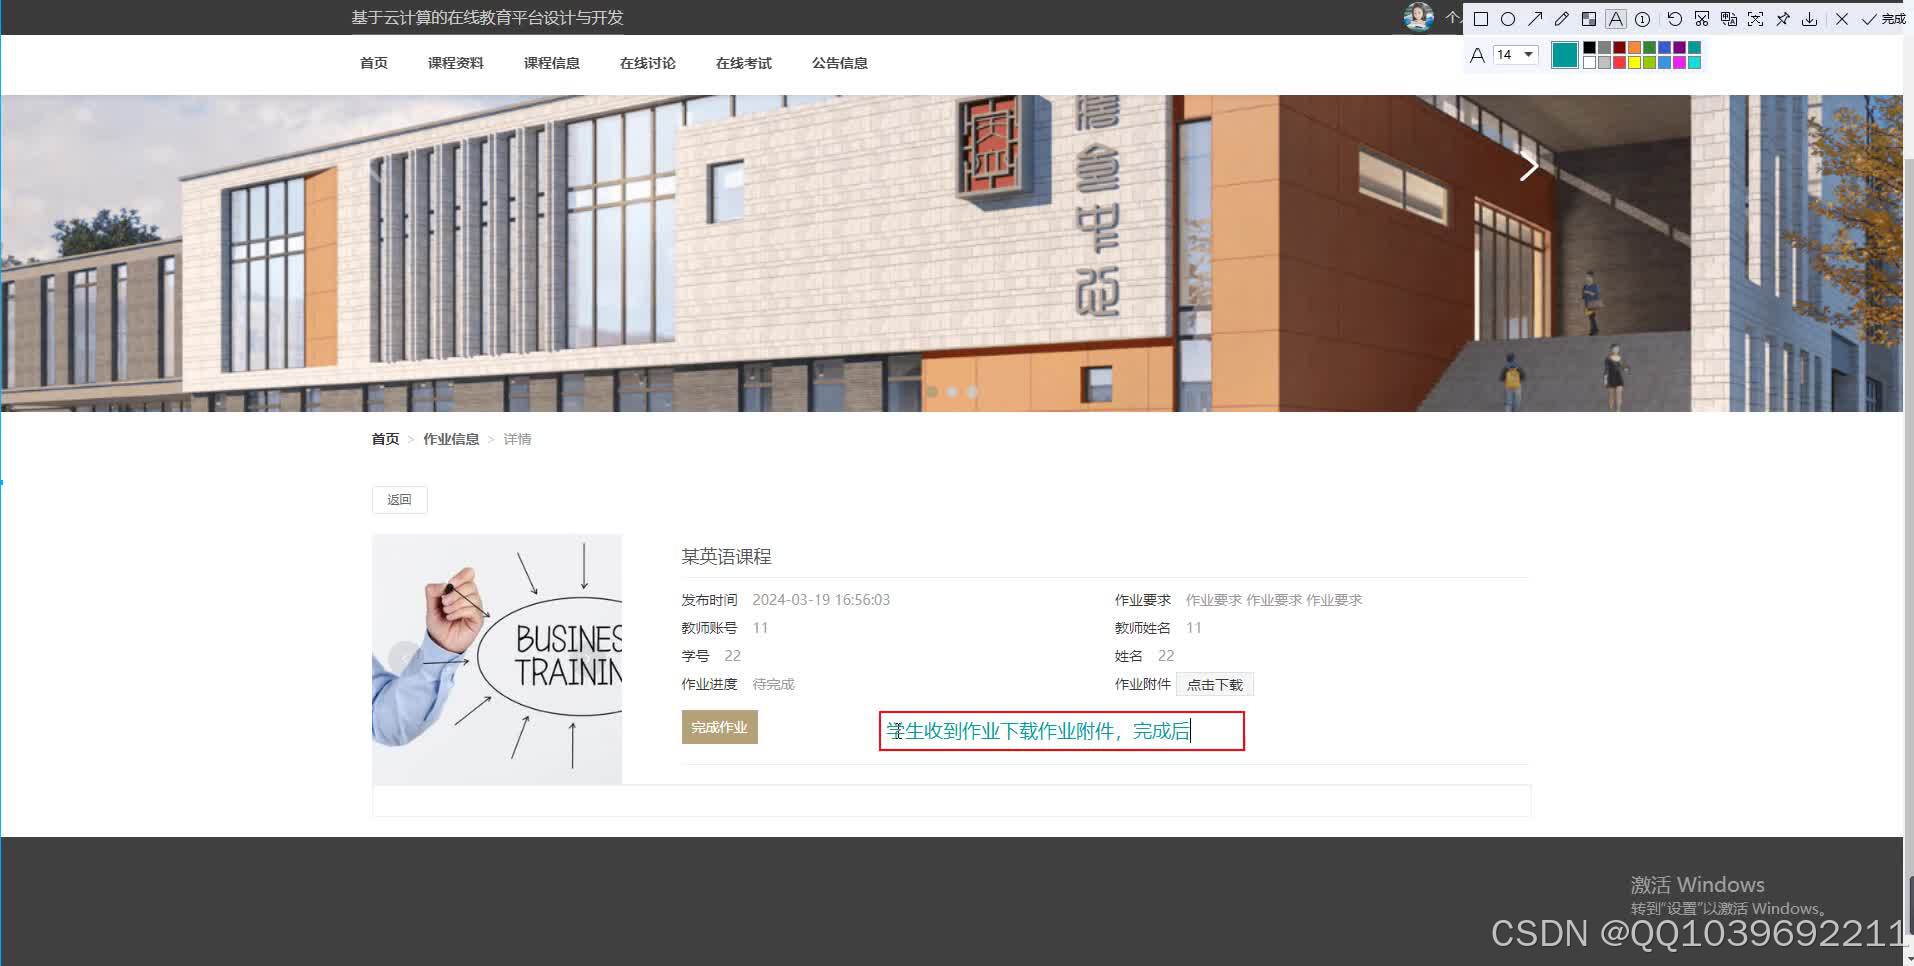Select the arrow annotation tool

point(1534,19)
